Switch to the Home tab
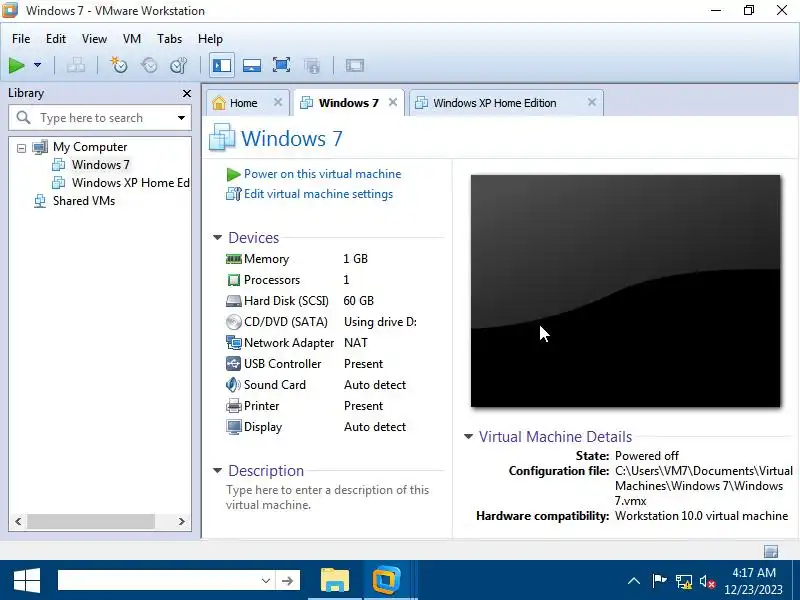The image size is (800, 600). [243, 103]
